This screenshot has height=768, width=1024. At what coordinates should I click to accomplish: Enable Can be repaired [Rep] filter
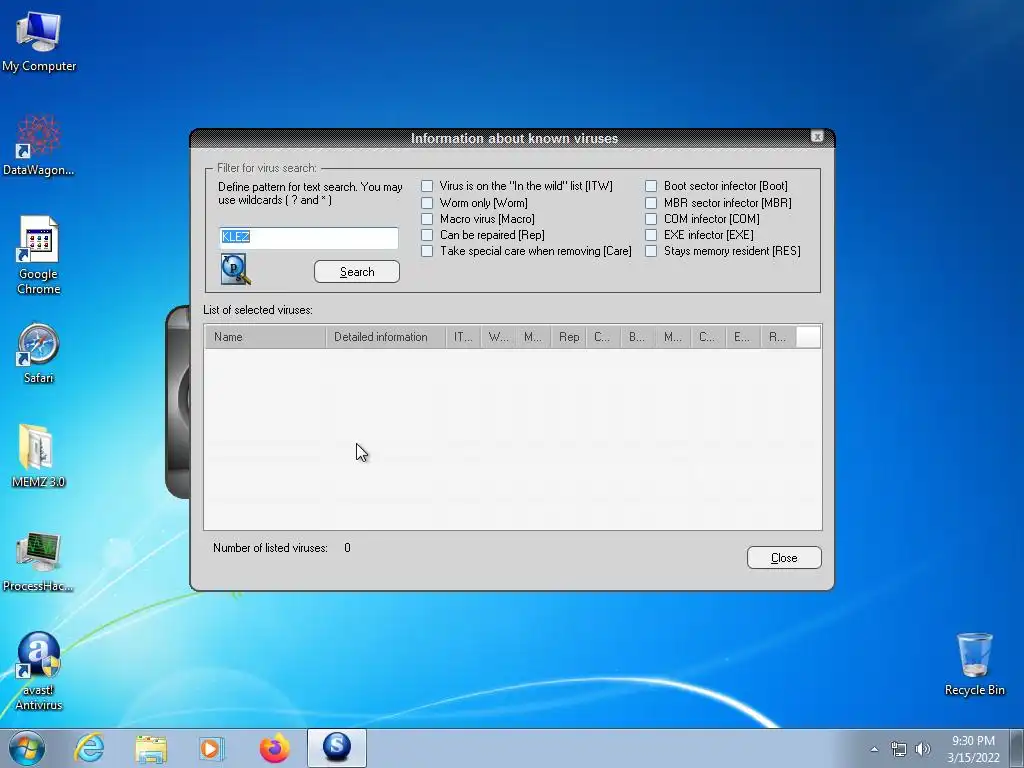coord(427,235)
